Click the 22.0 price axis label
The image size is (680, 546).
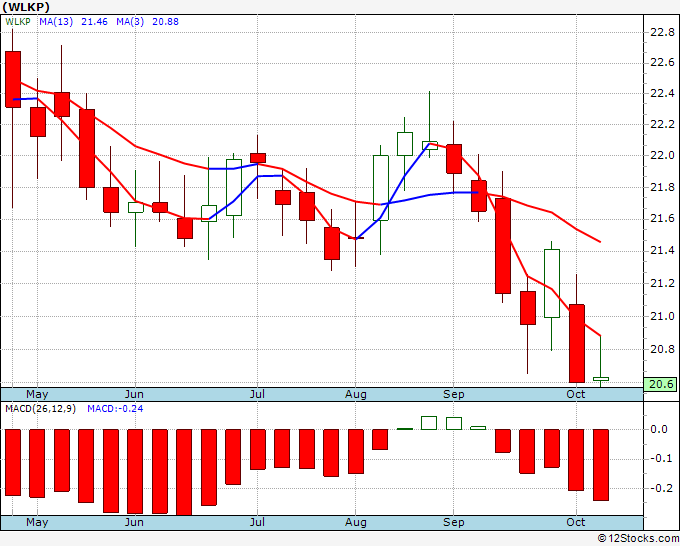pyautogui.click(x=662, y=155)
